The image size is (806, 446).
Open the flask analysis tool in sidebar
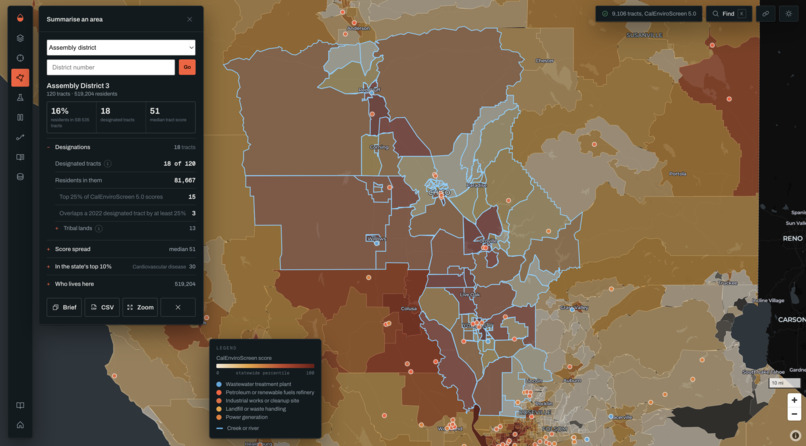pos(20,98)
